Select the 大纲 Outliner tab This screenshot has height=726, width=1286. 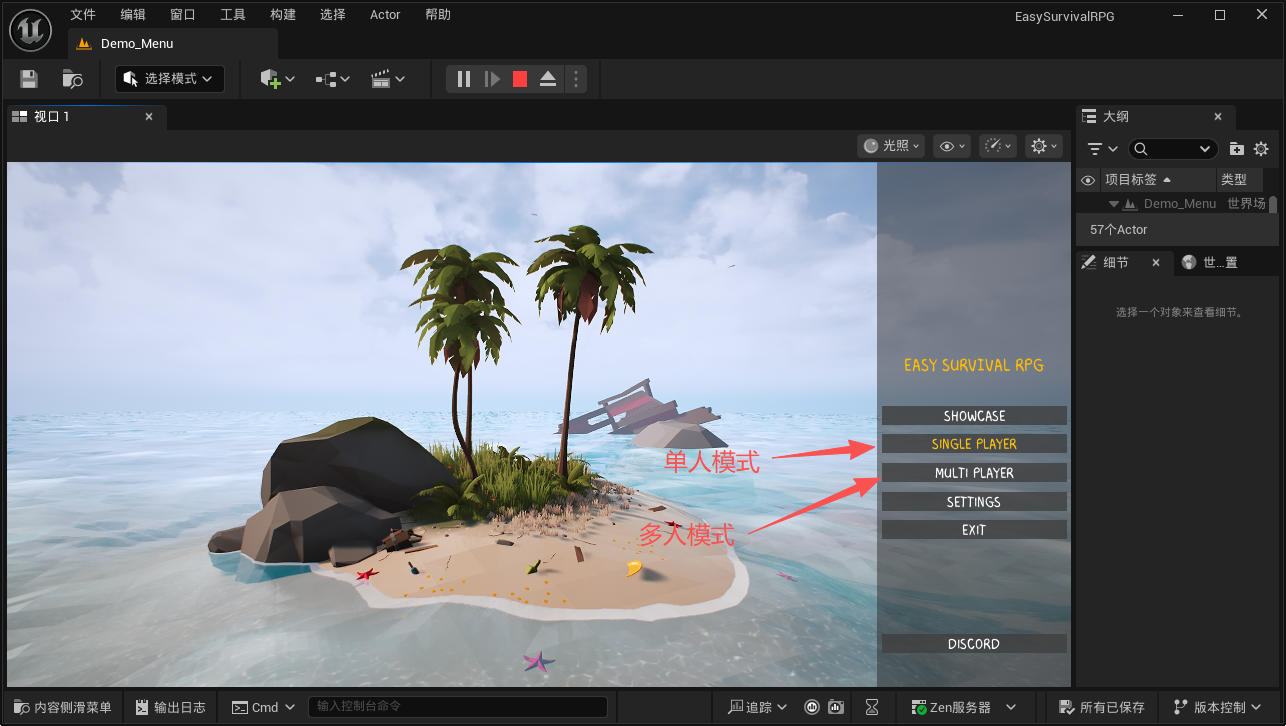coord(1156,117)
